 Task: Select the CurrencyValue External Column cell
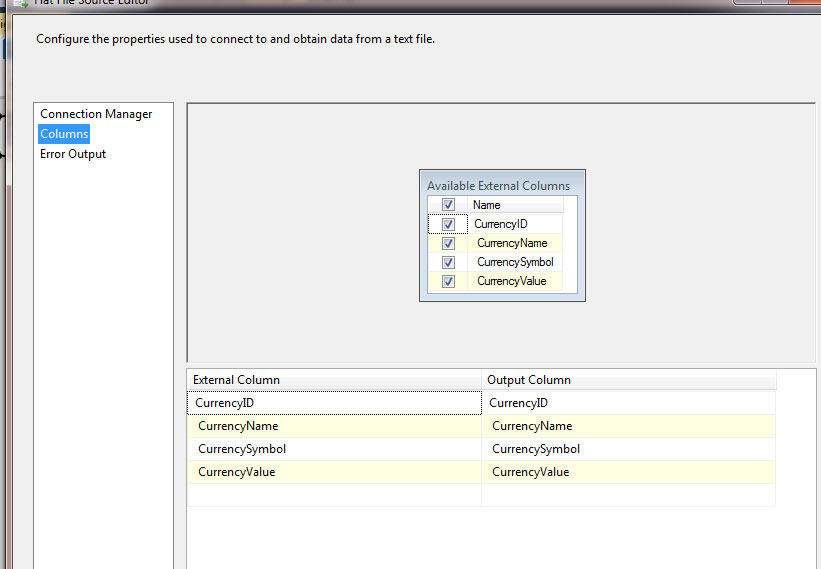334,472
